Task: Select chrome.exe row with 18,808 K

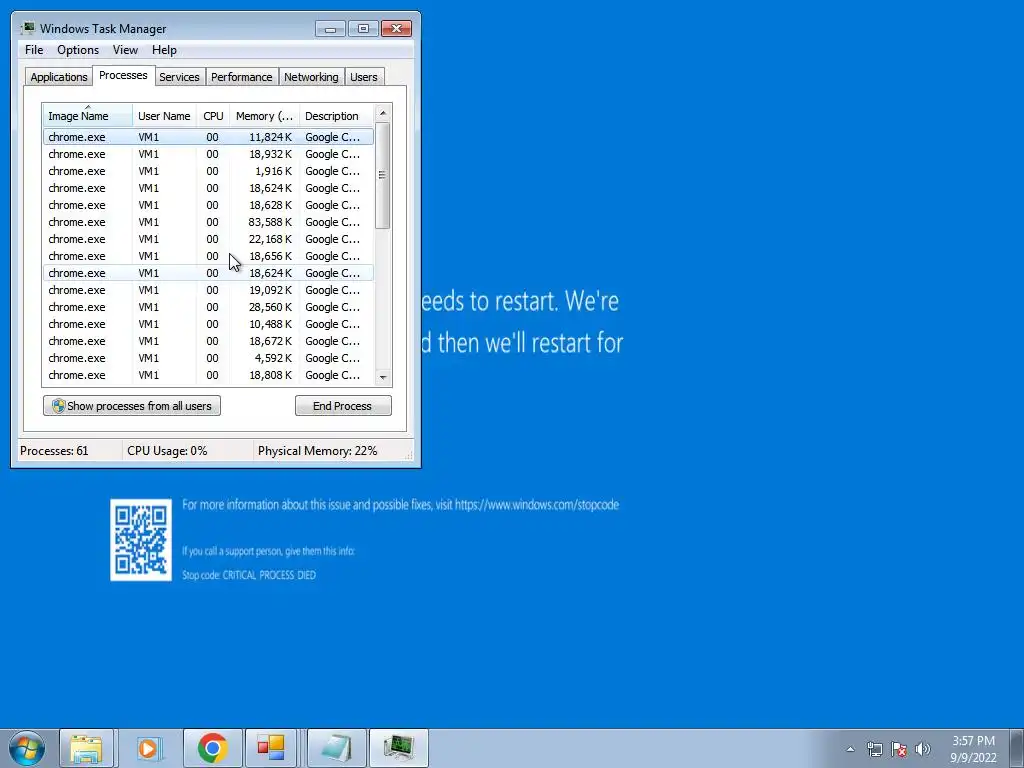Action: (208, 375)
